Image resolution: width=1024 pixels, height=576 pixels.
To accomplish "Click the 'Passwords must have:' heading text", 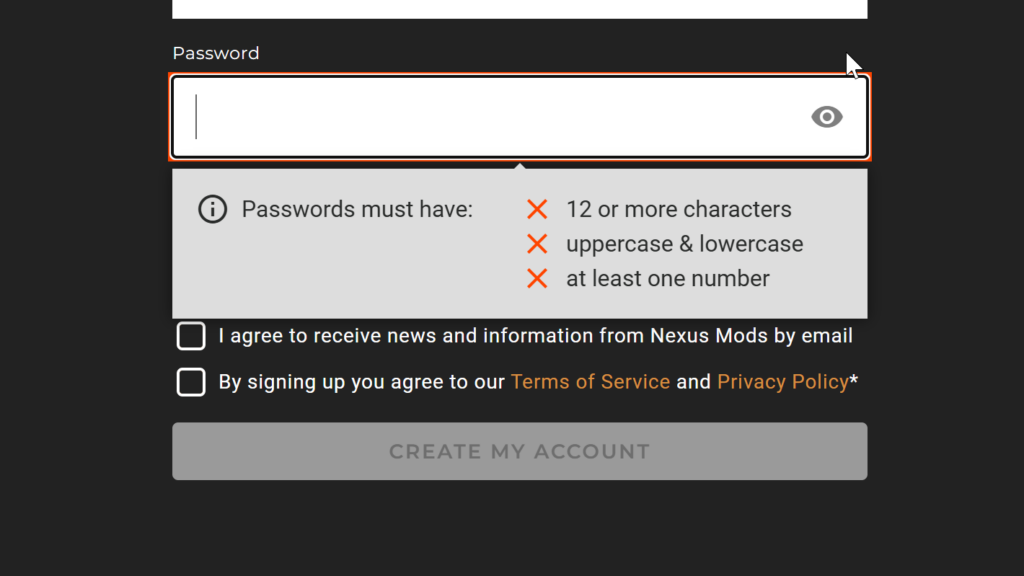I will 357,209.
